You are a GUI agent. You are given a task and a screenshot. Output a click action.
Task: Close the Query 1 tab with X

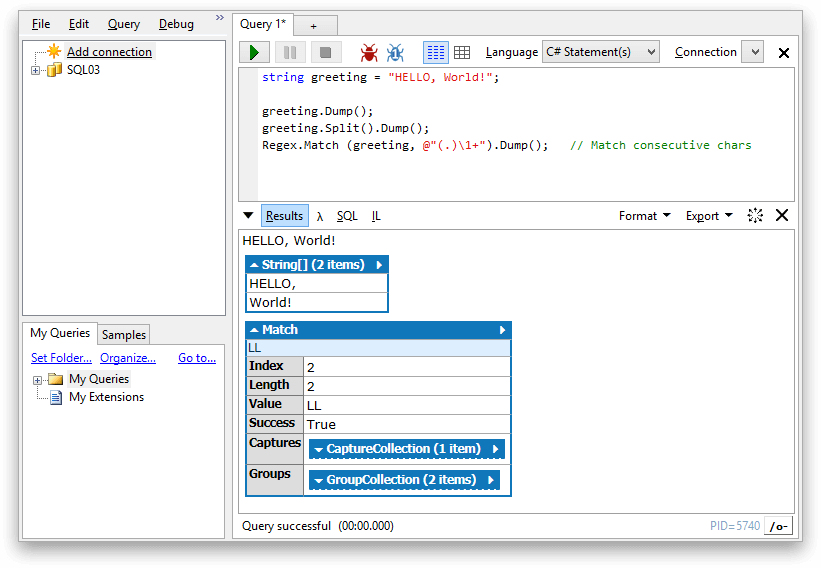tap(784, 53)
